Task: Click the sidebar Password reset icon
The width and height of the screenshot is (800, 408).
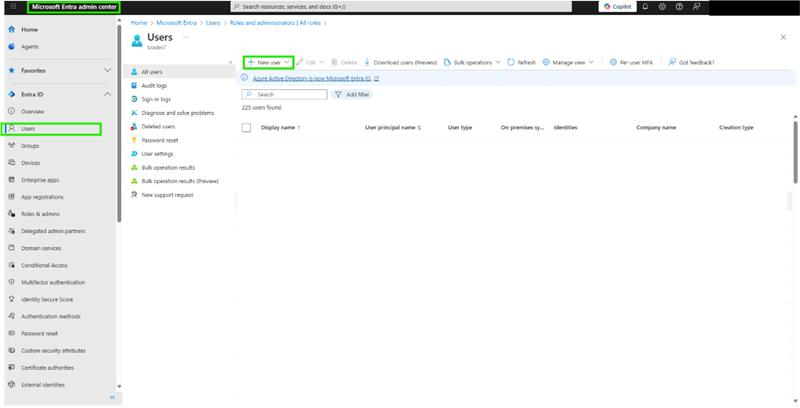Action: pos(12,333)
